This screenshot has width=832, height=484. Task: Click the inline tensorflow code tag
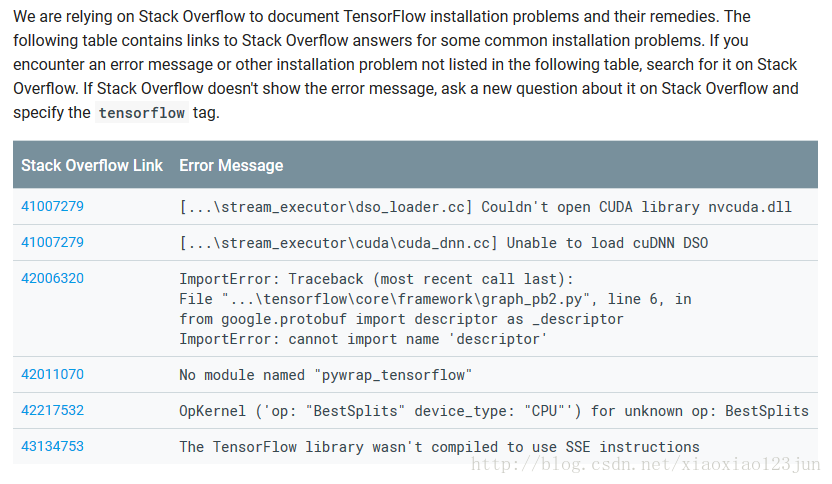point(142,113)
